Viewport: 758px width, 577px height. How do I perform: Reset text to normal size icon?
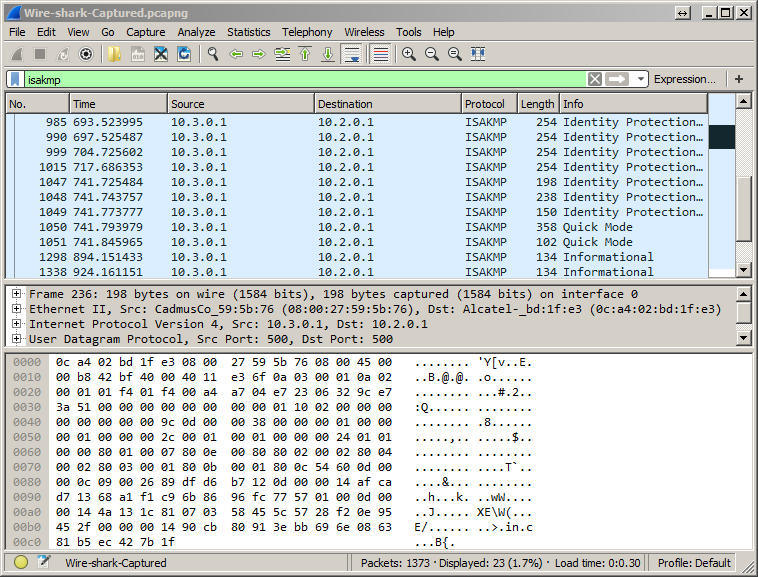(x=455, y=54)
